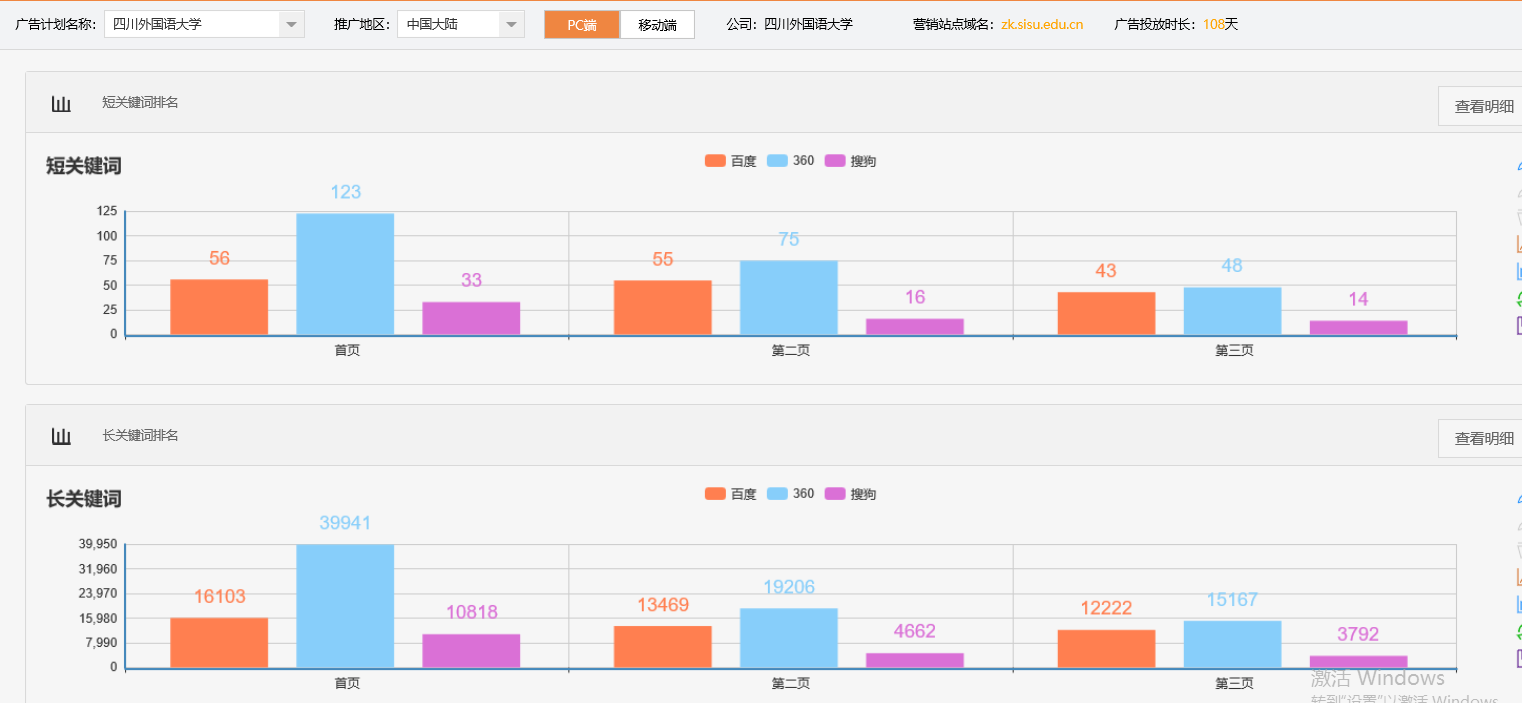Open the zk.slsu.edu.cn domain link
Image resolution: width=1522 pixels, height=703 pixels.
pos(1041,24)
